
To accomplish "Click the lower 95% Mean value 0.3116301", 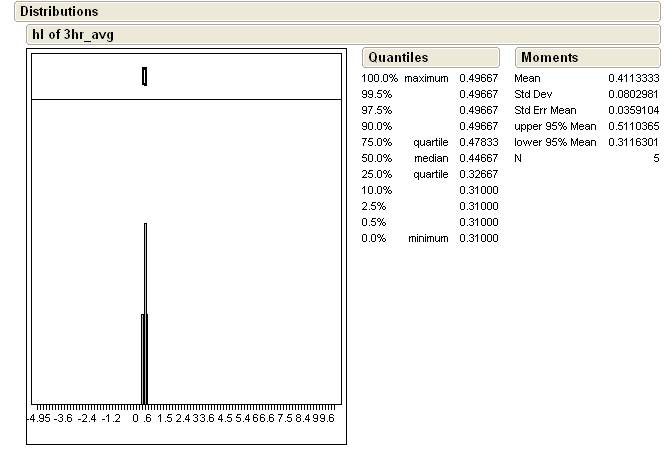I will click(634, 142).
